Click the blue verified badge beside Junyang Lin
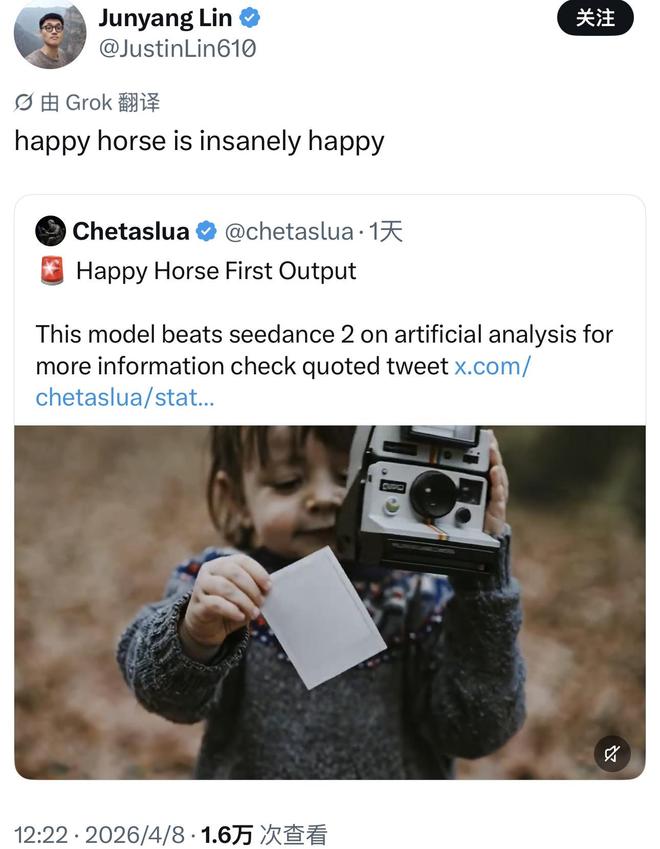 click(x=252, y=17)
